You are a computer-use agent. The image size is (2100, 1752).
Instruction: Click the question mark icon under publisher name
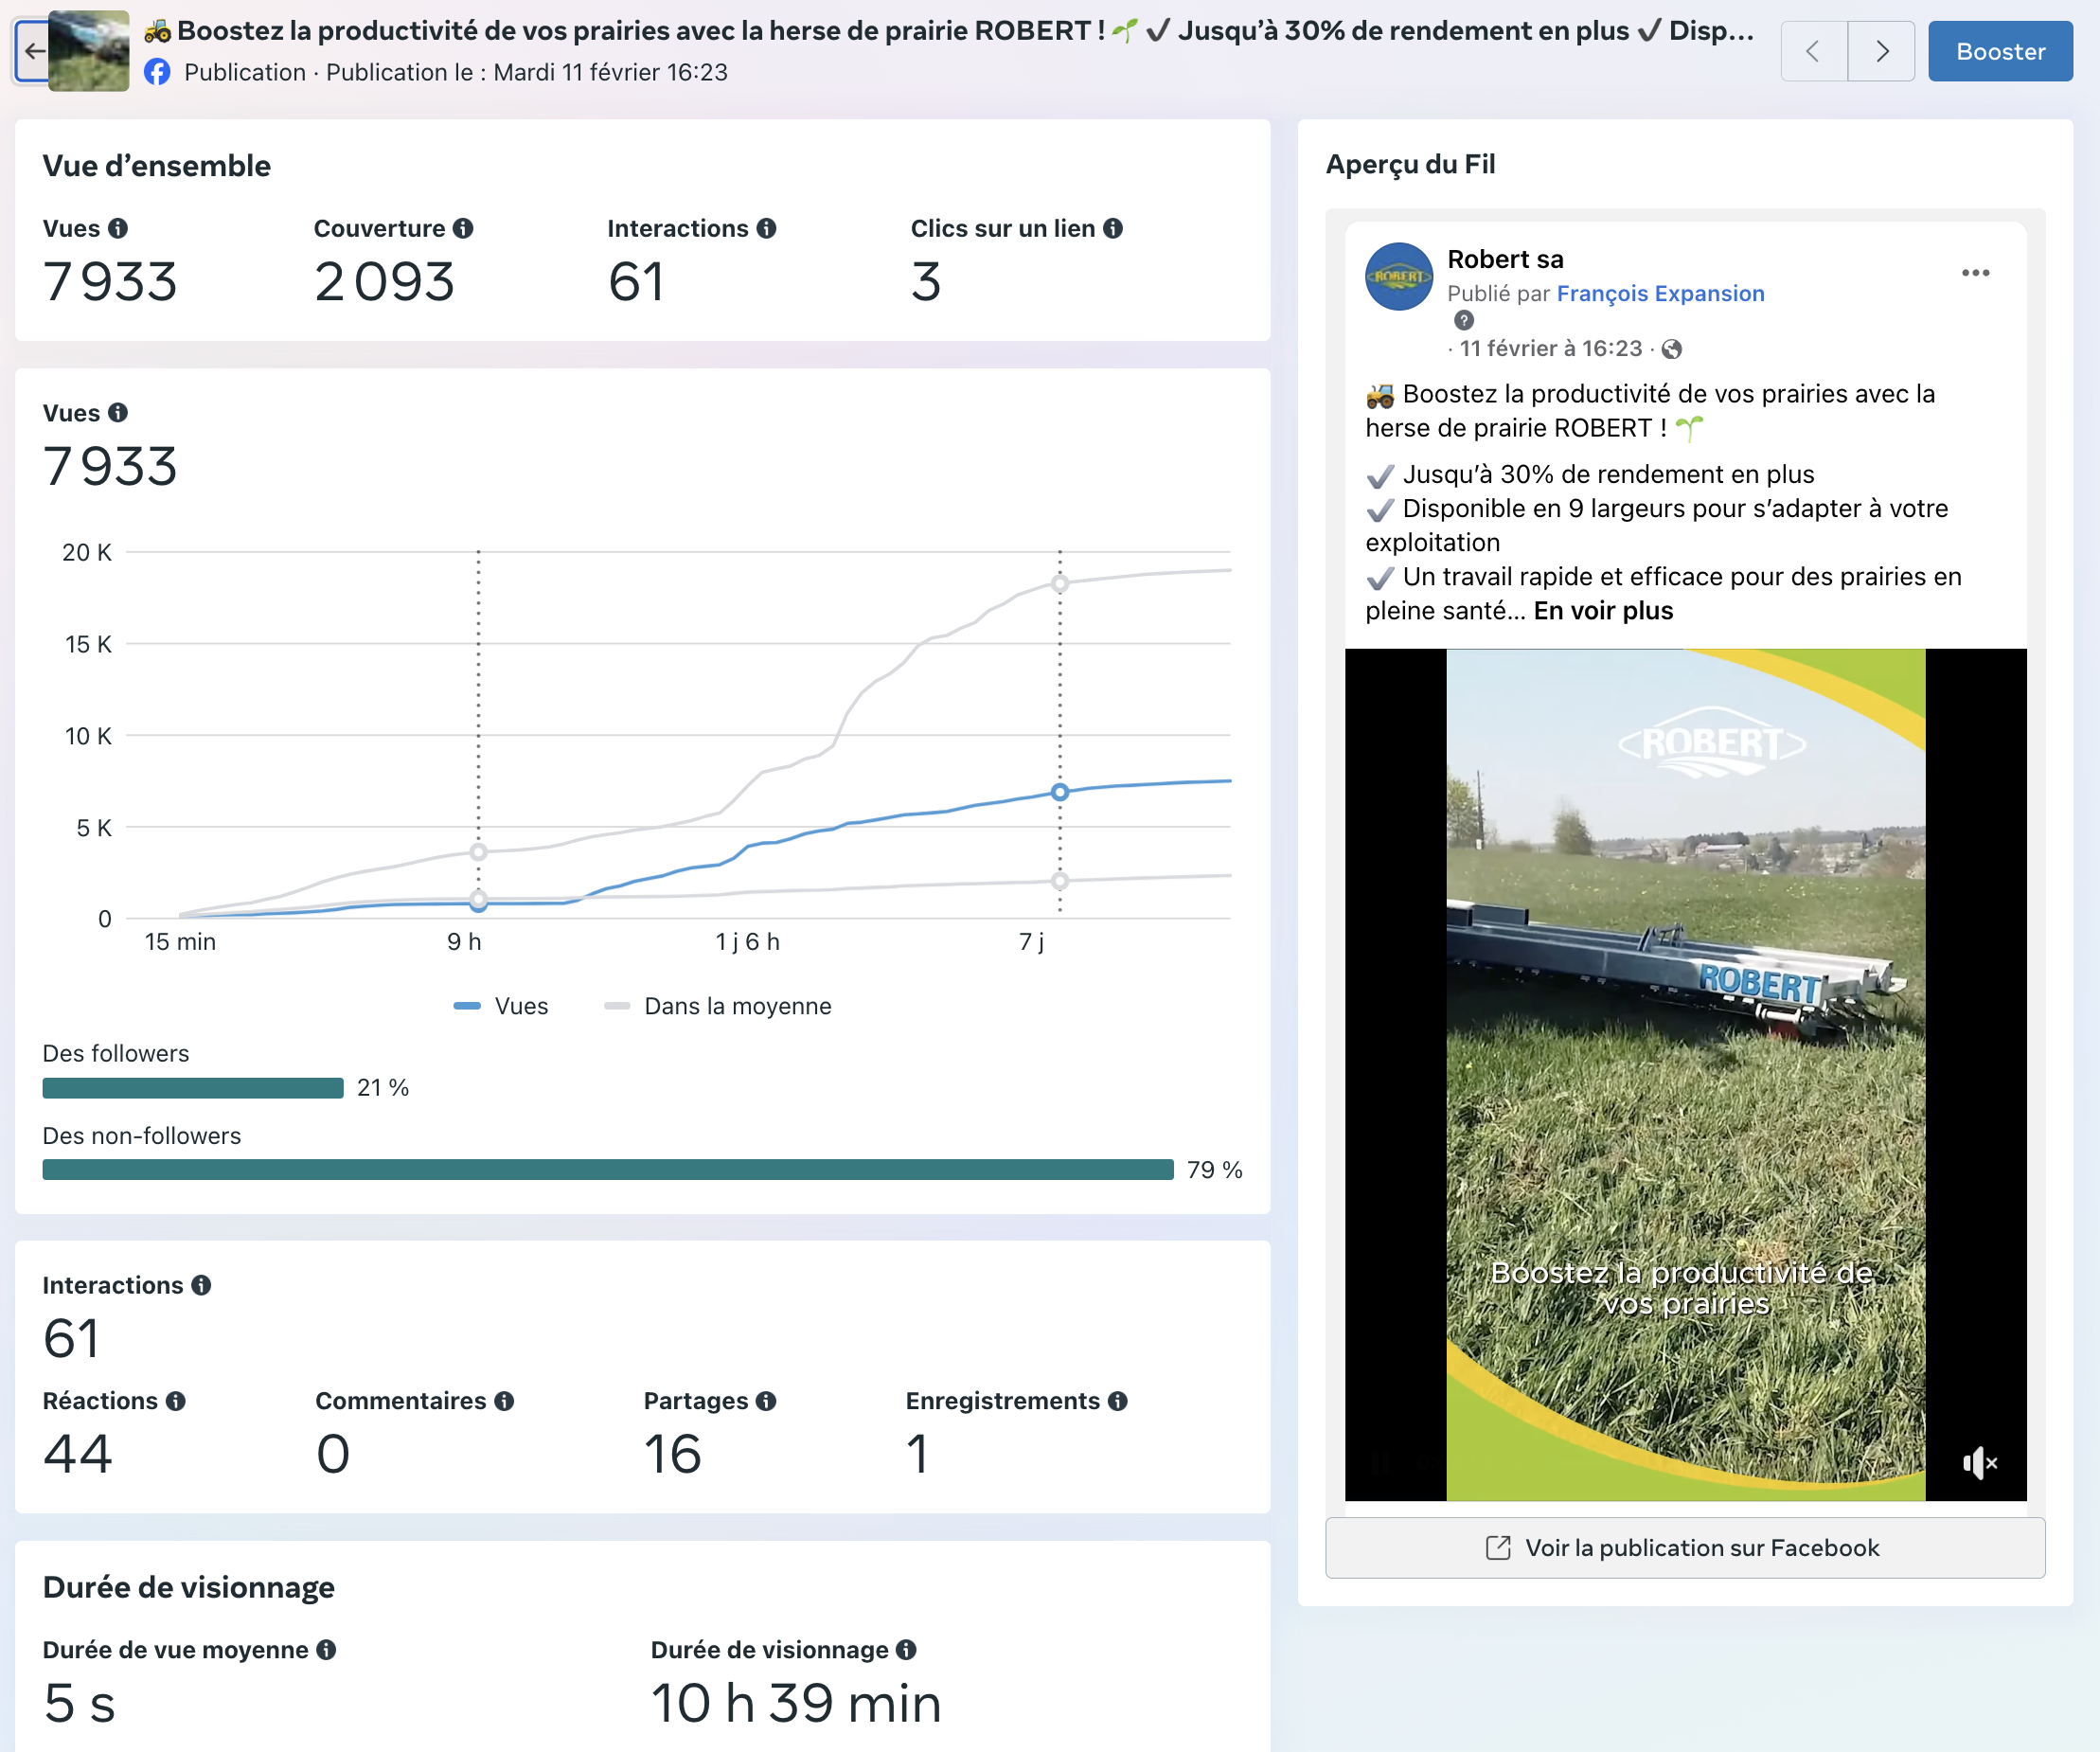[1464, 320]
